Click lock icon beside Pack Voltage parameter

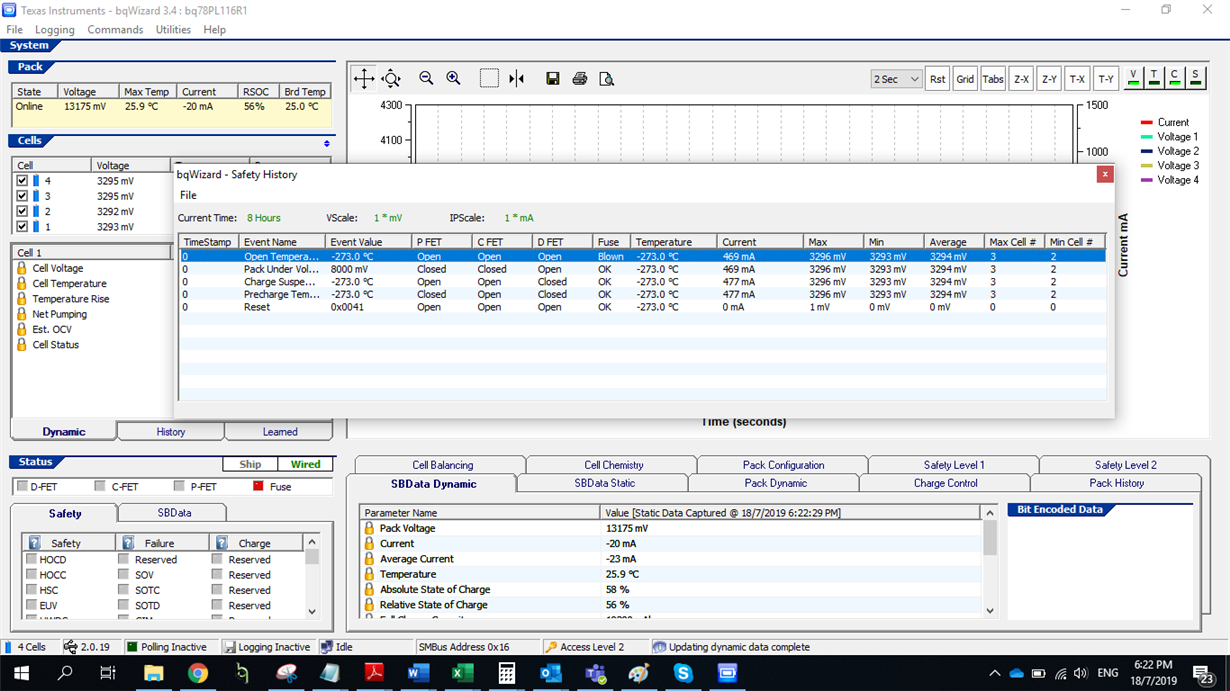pyautogui.click(x=369, y=528)
